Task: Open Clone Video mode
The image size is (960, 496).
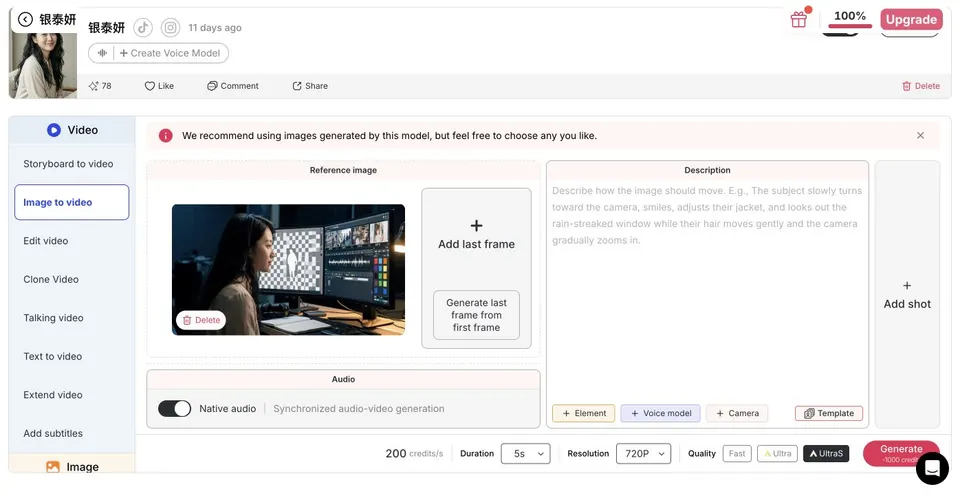Action: click(x=51, y=279)
